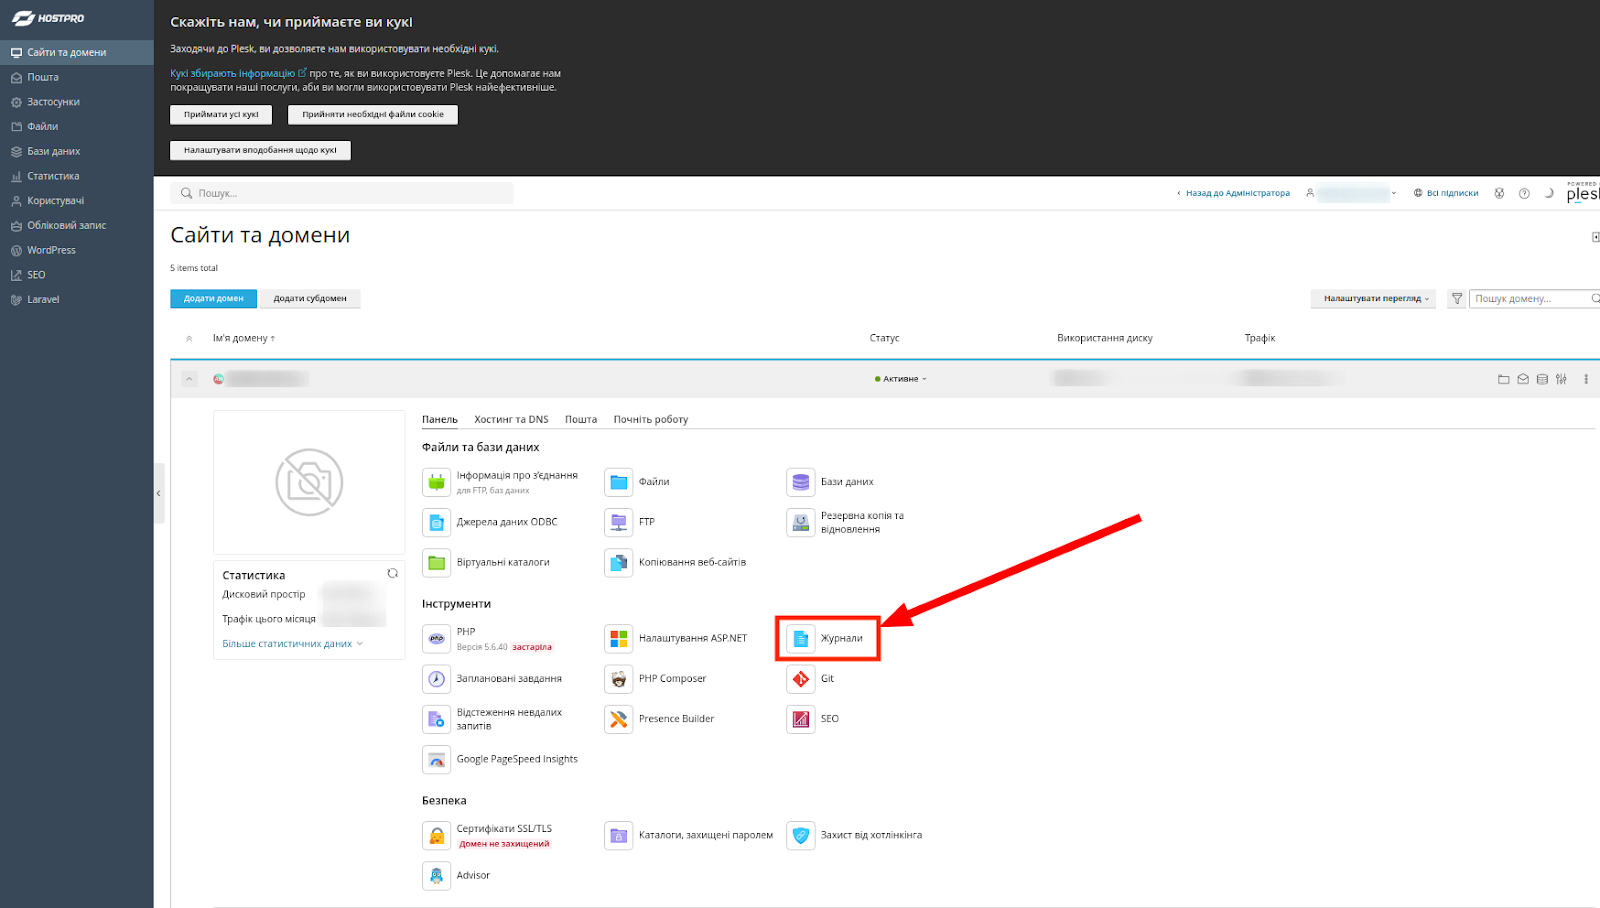Open the Журнали (logs) icon
This screenshot has width=1600, height=908.
click(801, 638)
